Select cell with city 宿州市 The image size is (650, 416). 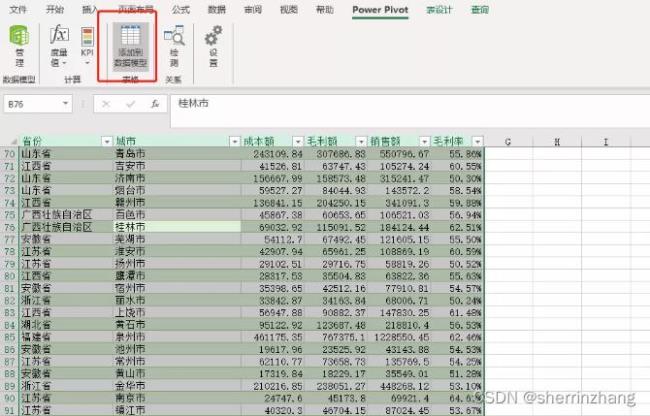tap(177, 288)
